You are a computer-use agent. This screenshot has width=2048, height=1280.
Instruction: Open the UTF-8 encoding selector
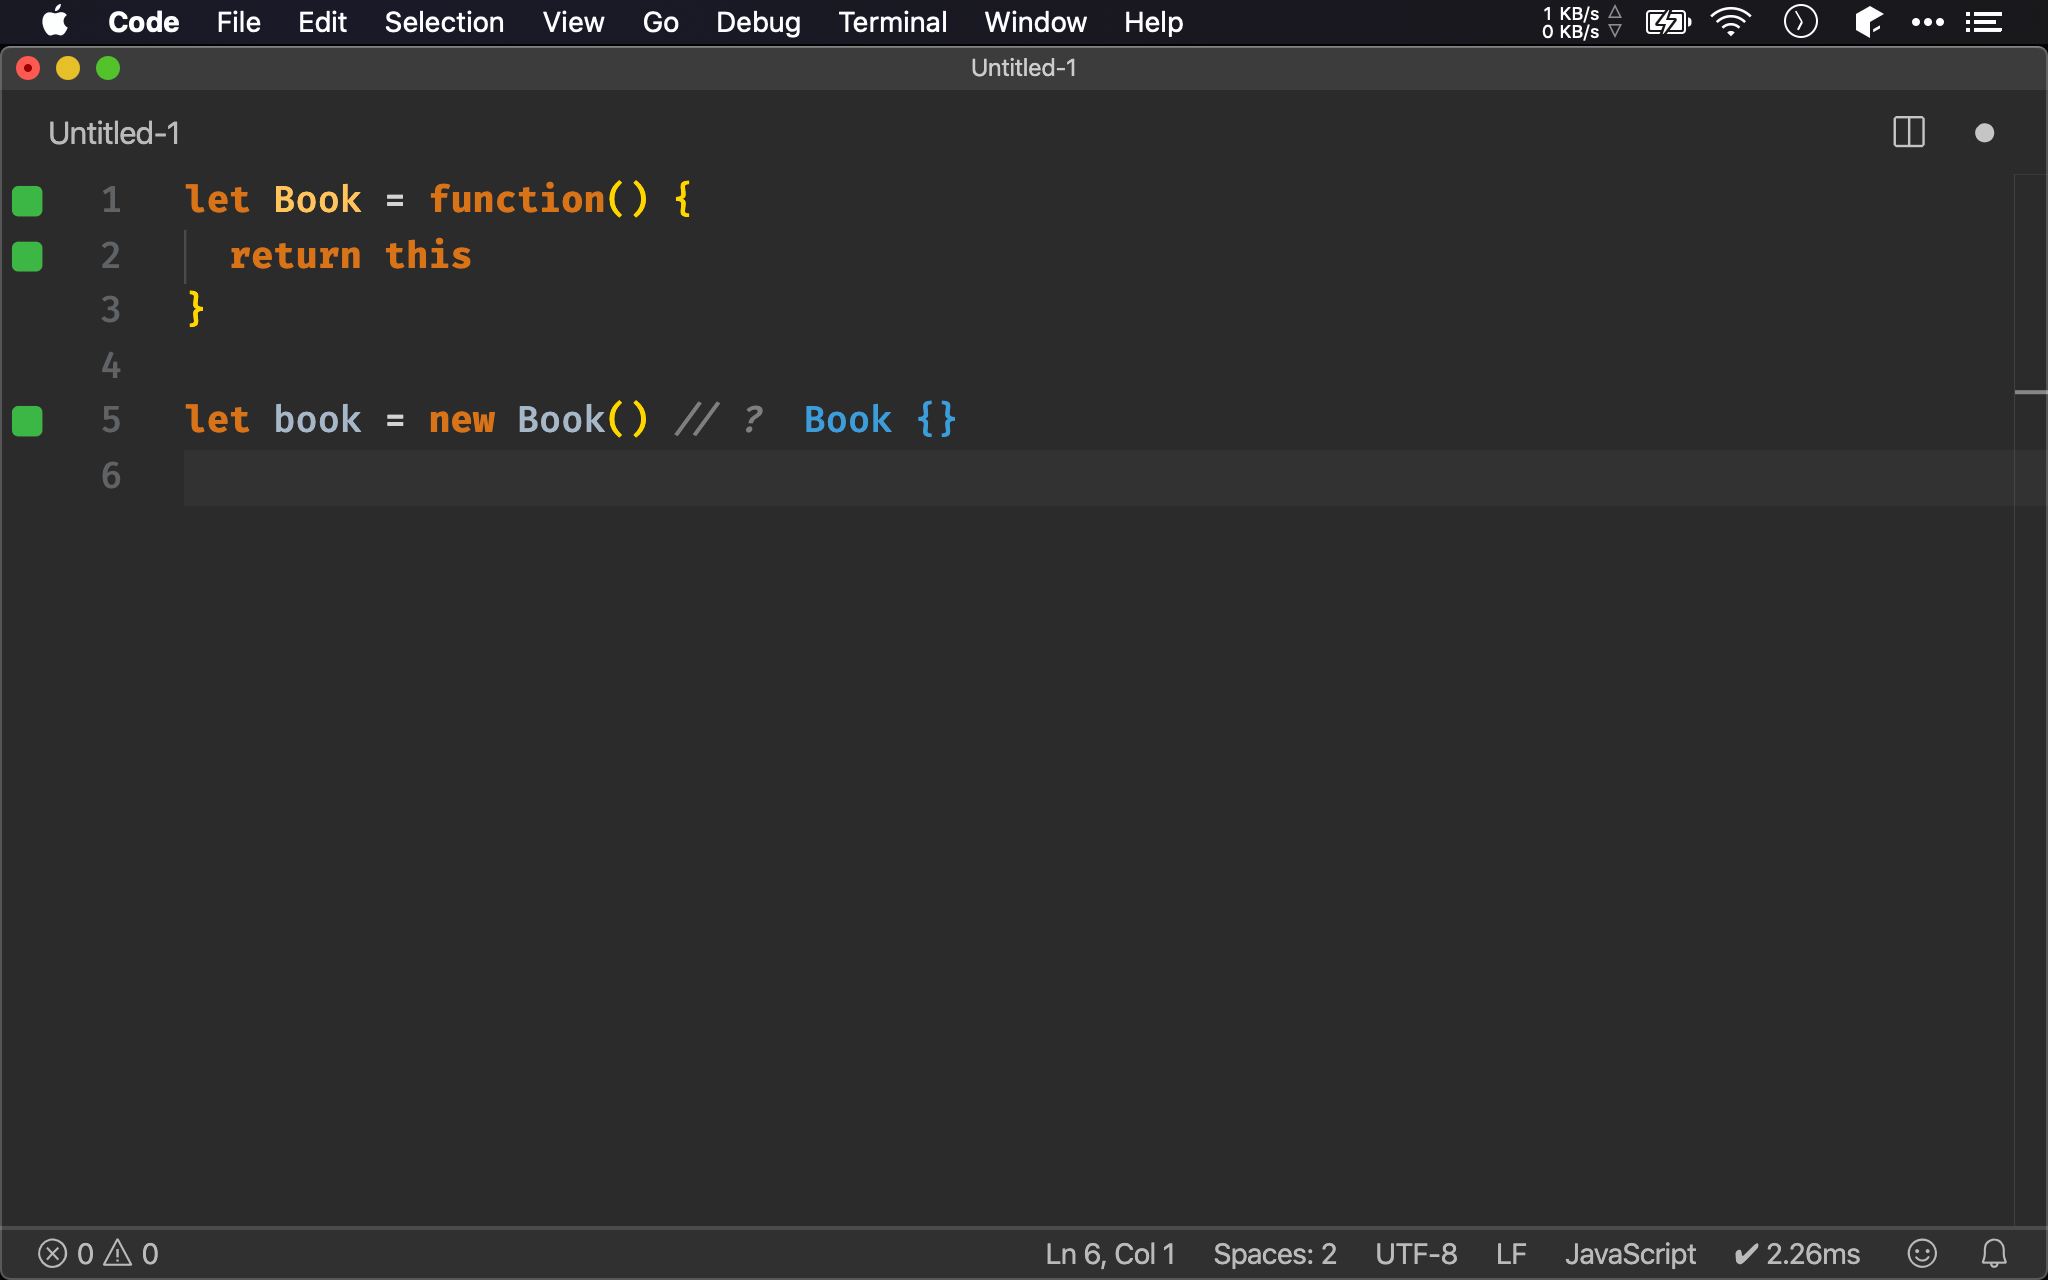coord(1415,1253)
